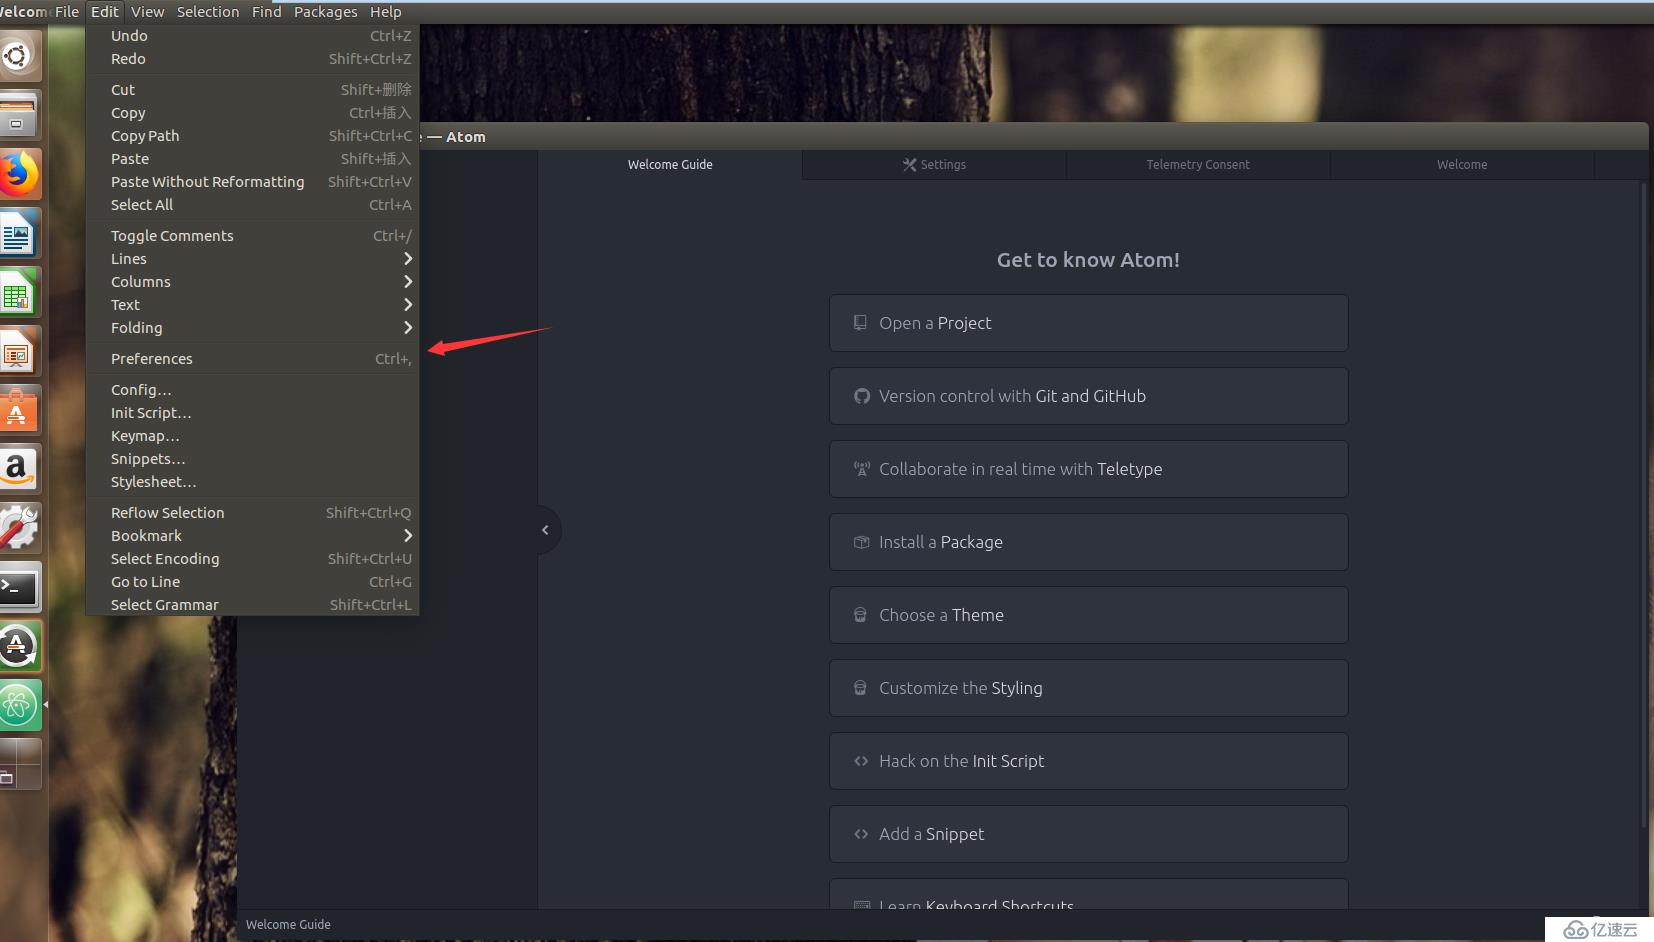Click Teletype antenna icon
The height and width of the screenshot is (942, 1654).
pos(861,469)
